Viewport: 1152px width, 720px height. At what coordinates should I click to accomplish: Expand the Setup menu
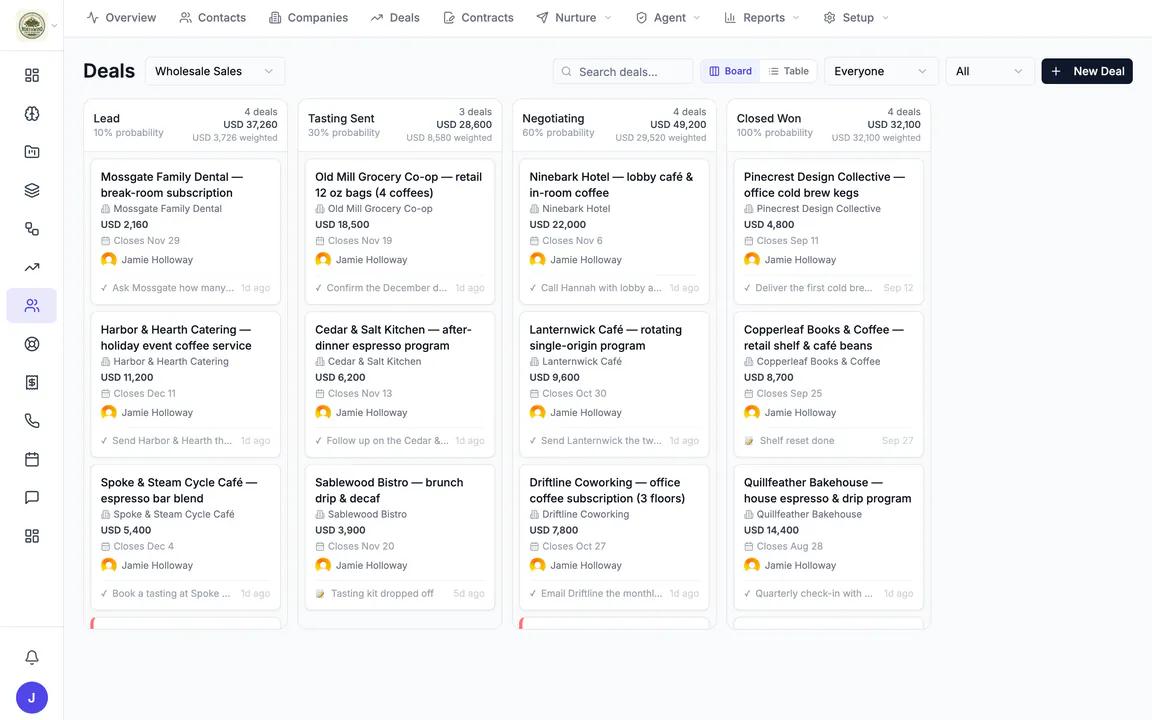856,18
